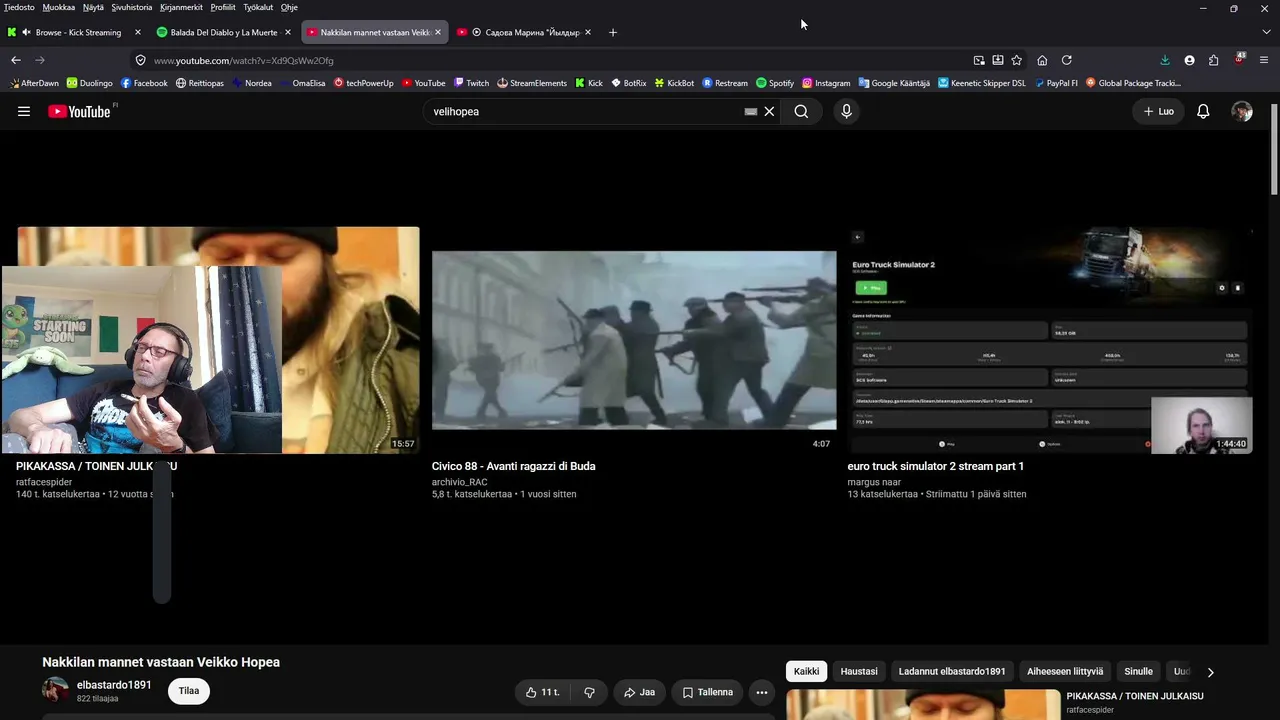This screenshot has width=1280, height=720.
Task: Open Civico 88 - Avanti ragazzi di Buda thumbnail
Action: pyautogui.click(x=634, y=340)
